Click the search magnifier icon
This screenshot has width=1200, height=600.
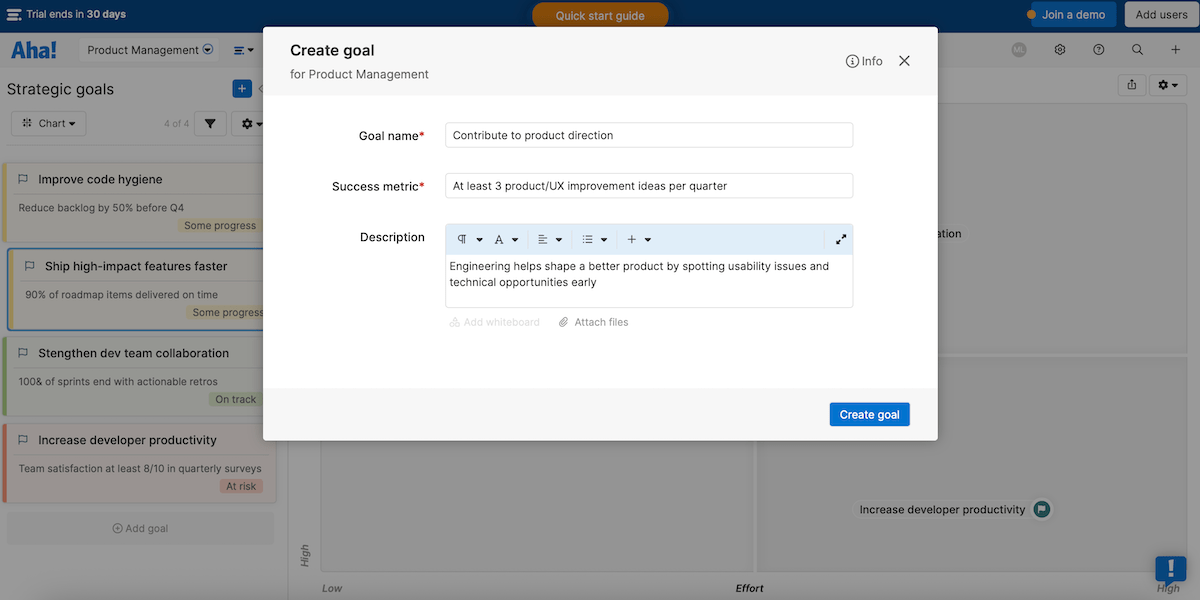point(1137,50)
